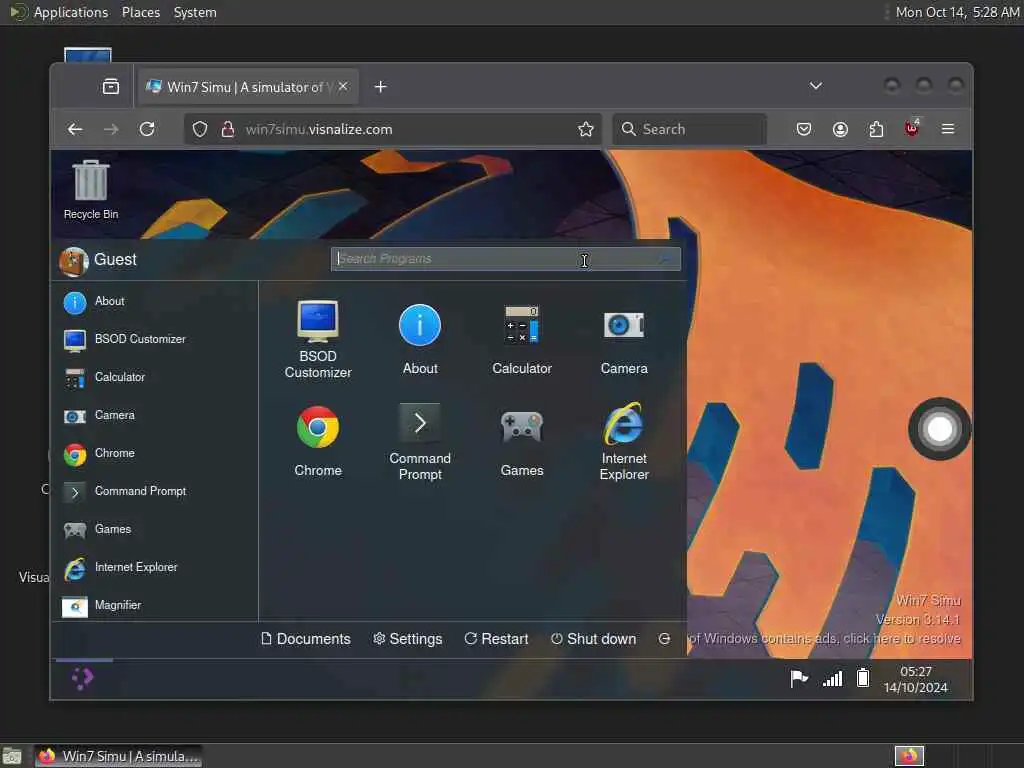1024x768 pixels.
Task: Open the action center flag icon
Action: (799, 679)
